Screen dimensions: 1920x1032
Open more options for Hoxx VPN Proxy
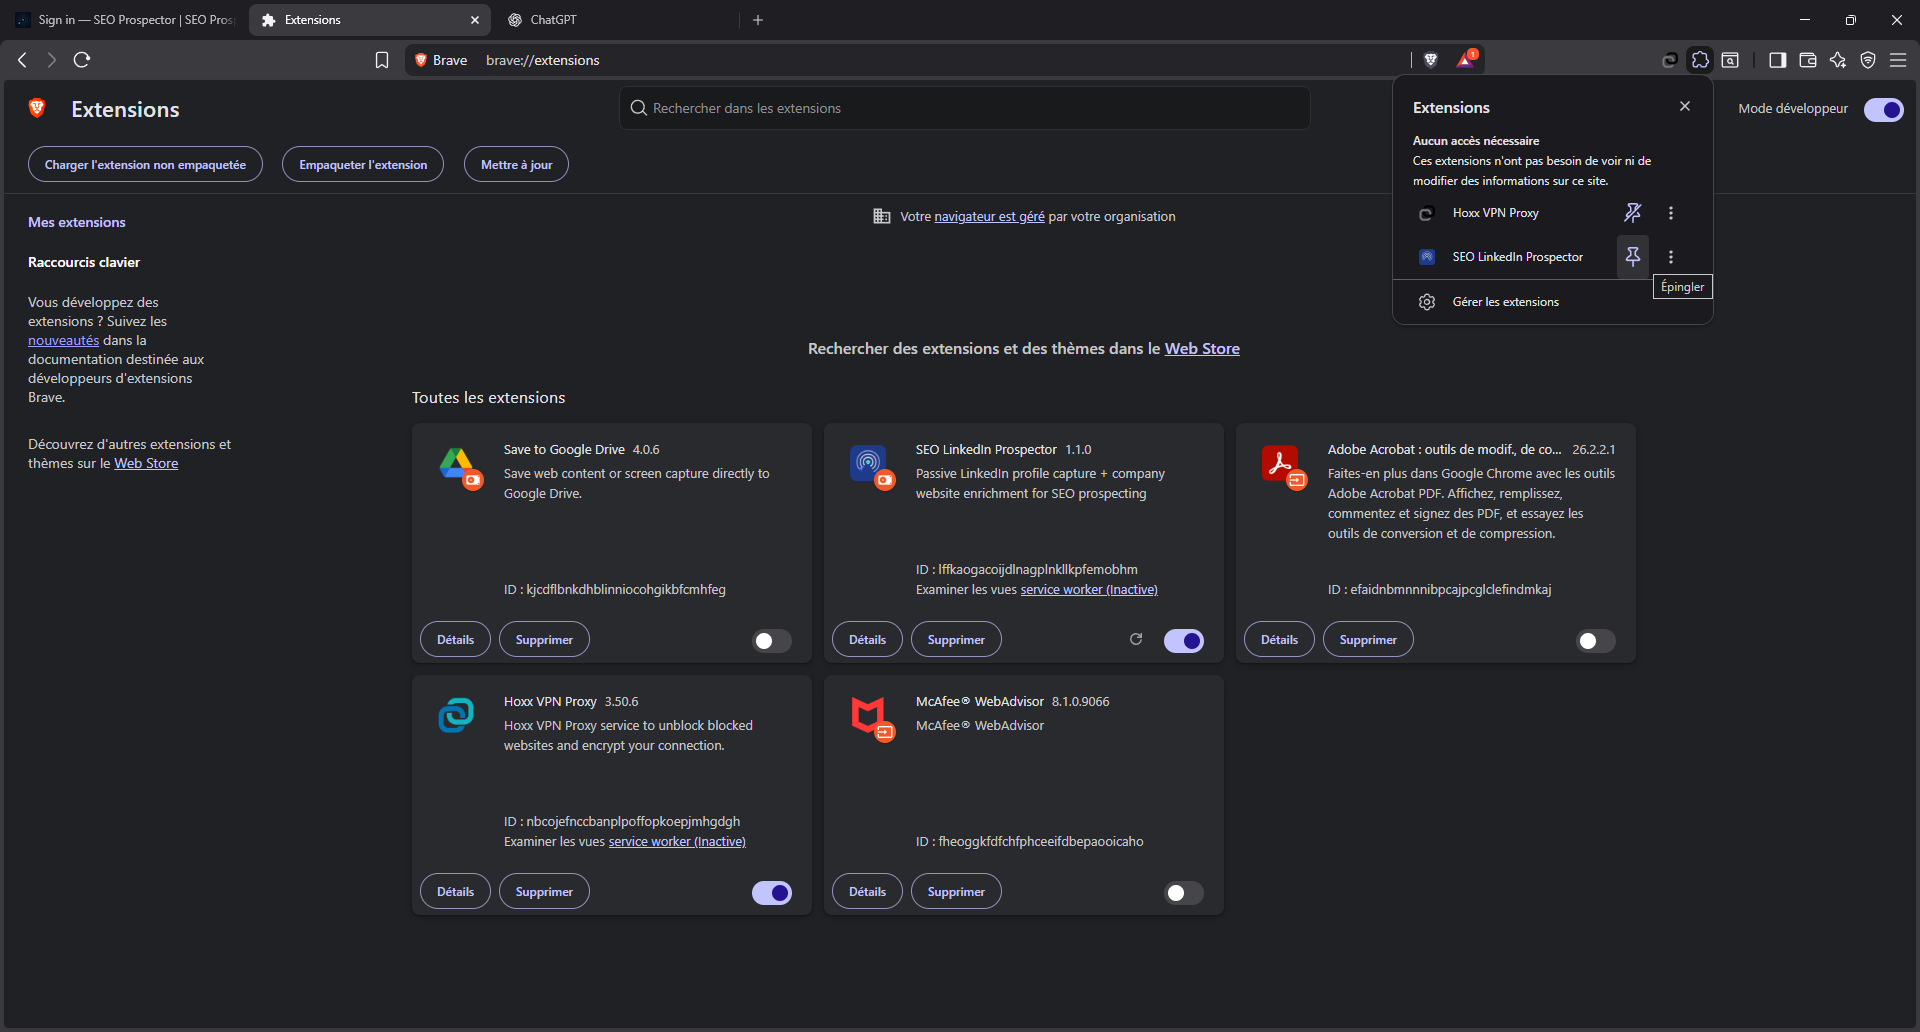click(1671, 213)
